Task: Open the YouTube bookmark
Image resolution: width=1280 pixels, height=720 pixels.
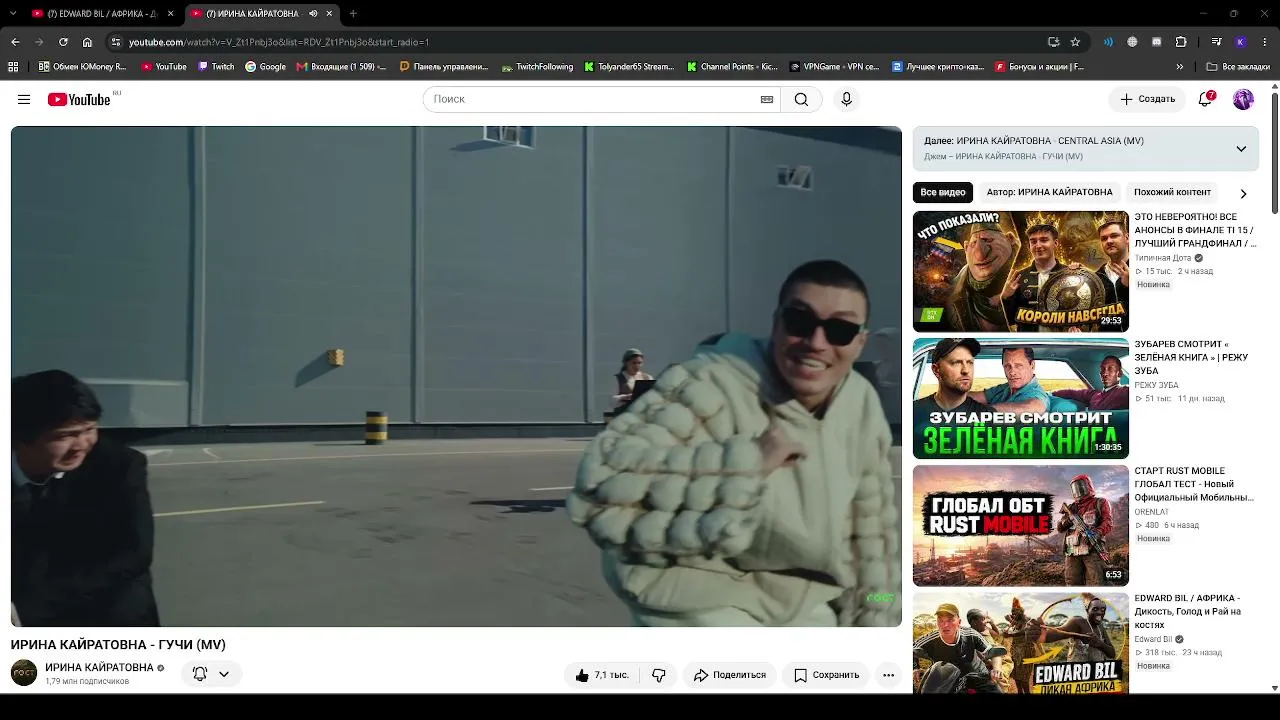Action: (x=164, y=67)
